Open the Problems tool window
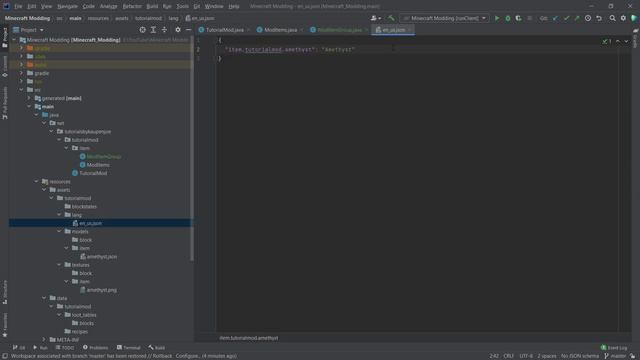This screenshot has width=640, height=360. (x=95, y=348)
